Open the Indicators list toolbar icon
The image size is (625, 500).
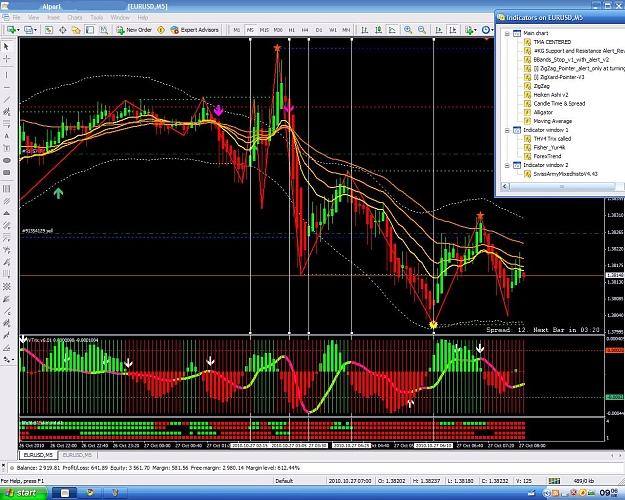tap(468, 30)
